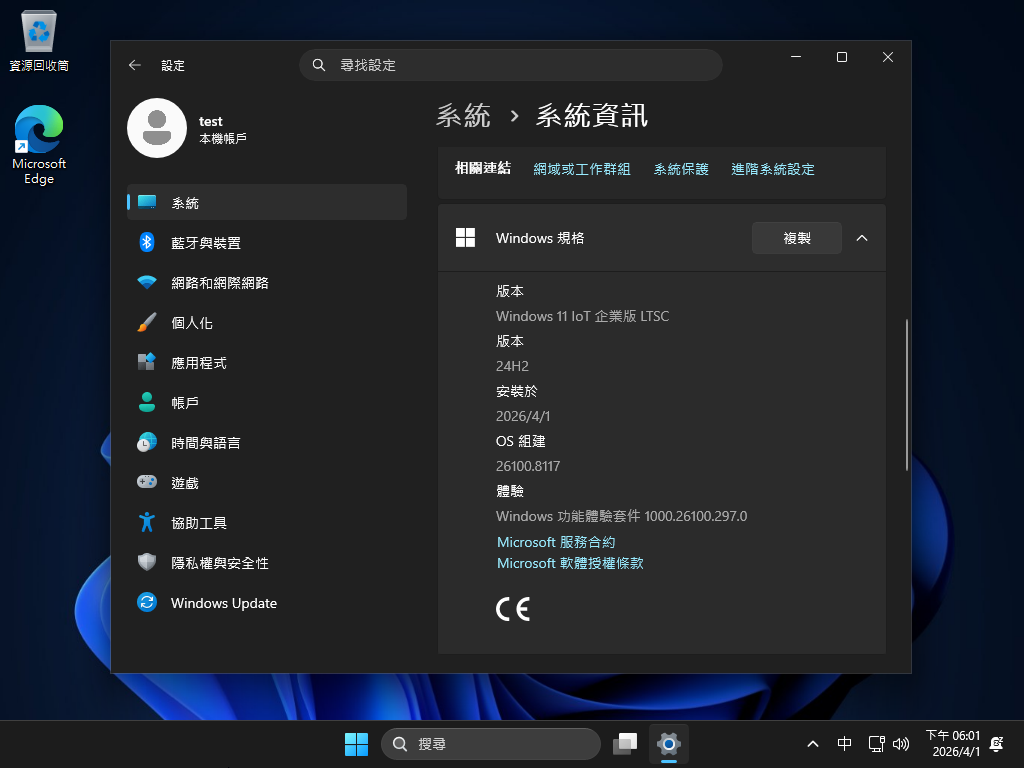The height and width of the screenshot is (768, 1024).
Task: Click 系統 breadcrumb in page header
Action: (463, 116)
